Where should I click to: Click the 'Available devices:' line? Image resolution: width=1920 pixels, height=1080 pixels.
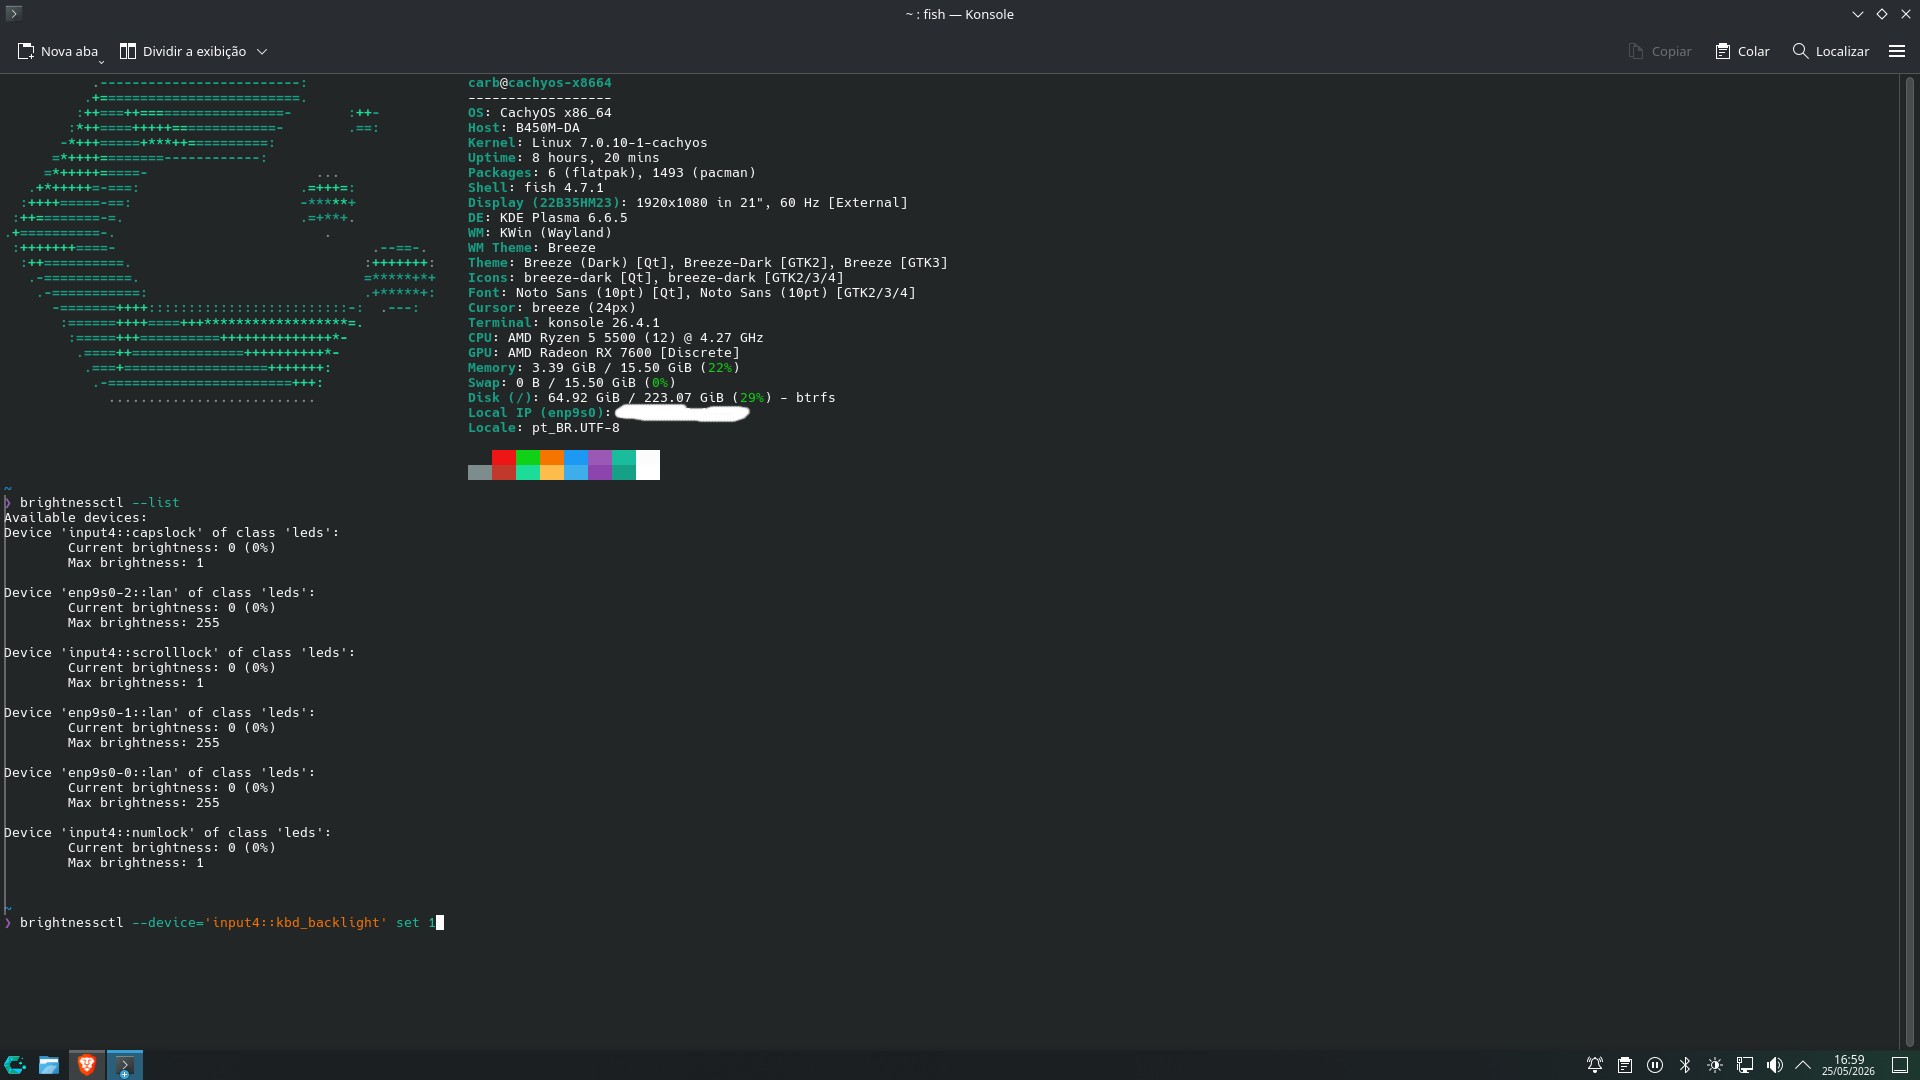tap(76, 518)
